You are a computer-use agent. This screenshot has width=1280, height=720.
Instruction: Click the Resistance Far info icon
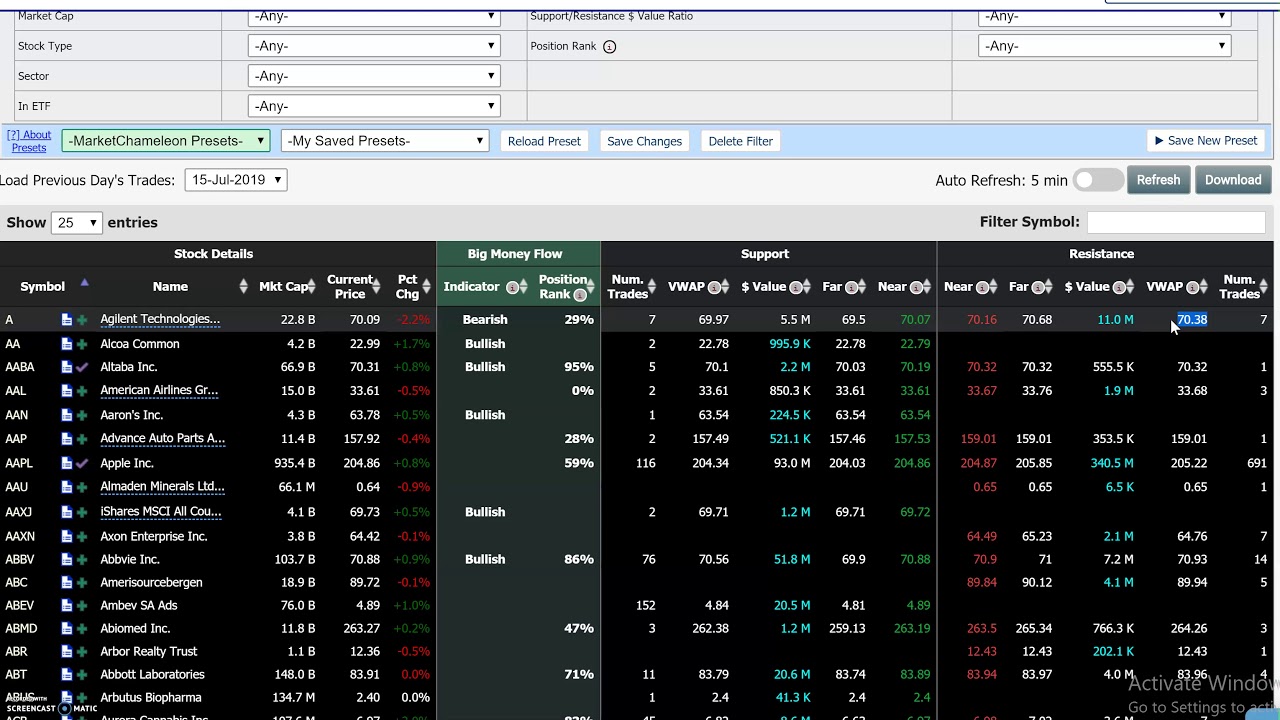coord(1039,288)
